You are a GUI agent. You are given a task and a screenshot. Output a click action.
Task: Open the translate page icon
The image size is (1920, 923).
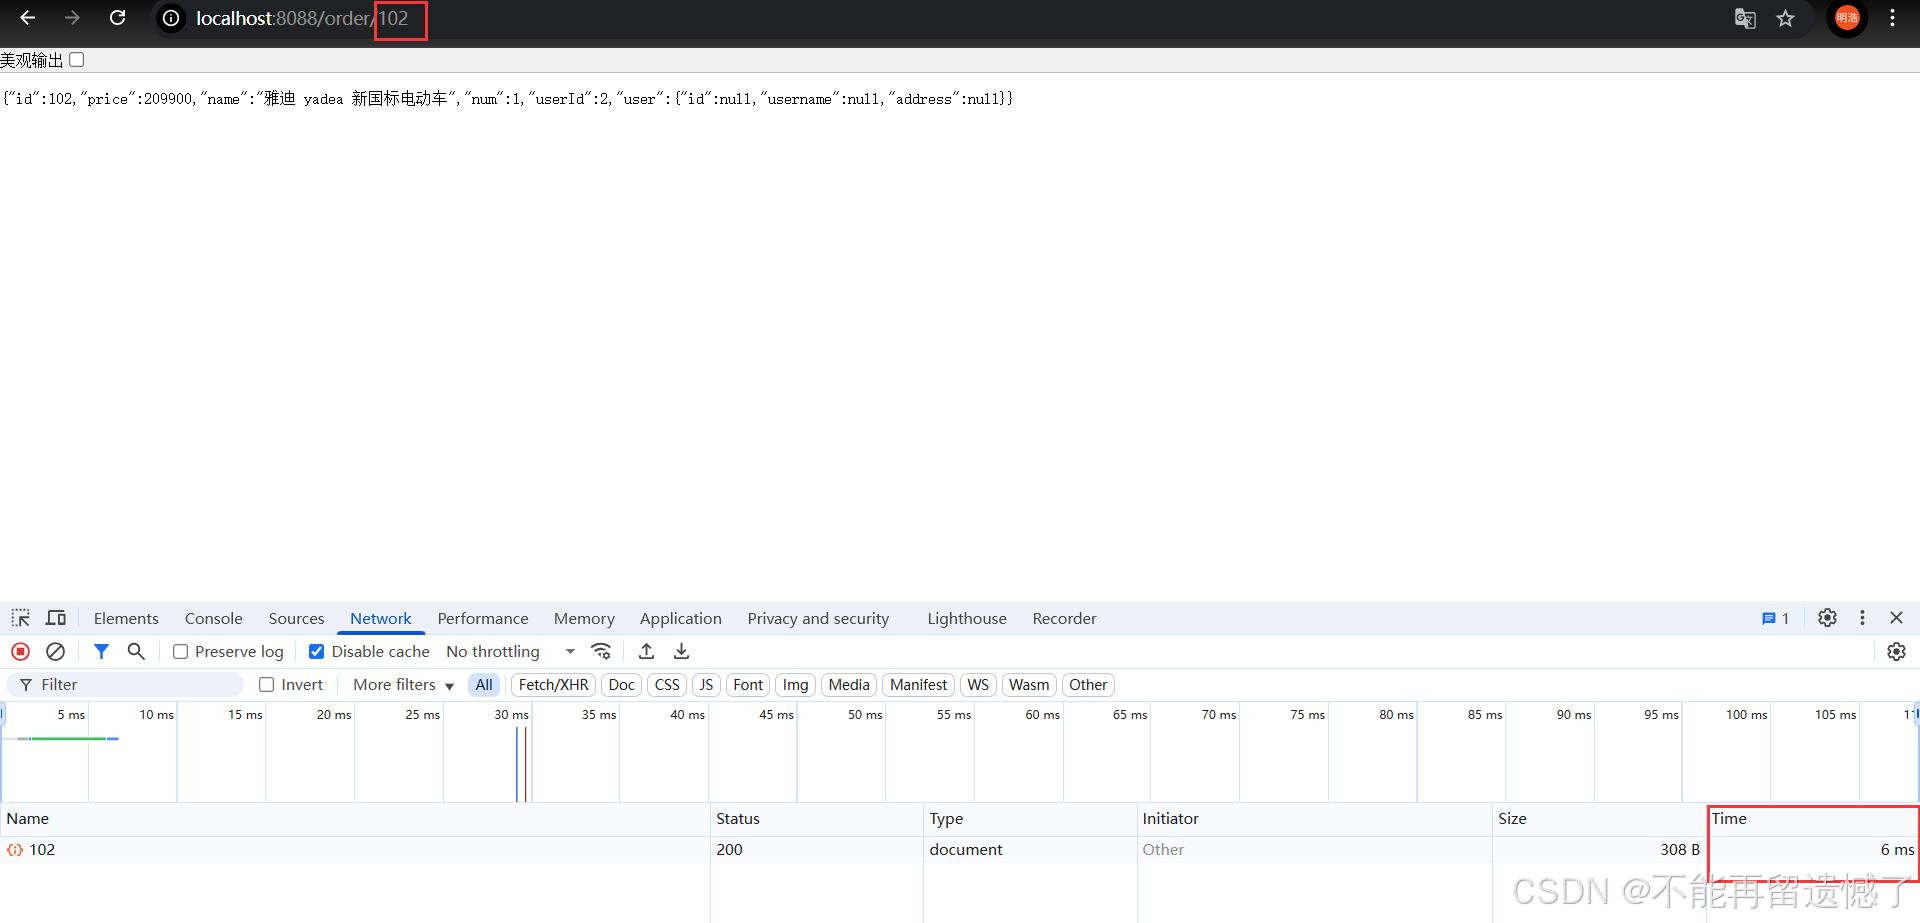pyautogui.click(x=1745, y=18)
